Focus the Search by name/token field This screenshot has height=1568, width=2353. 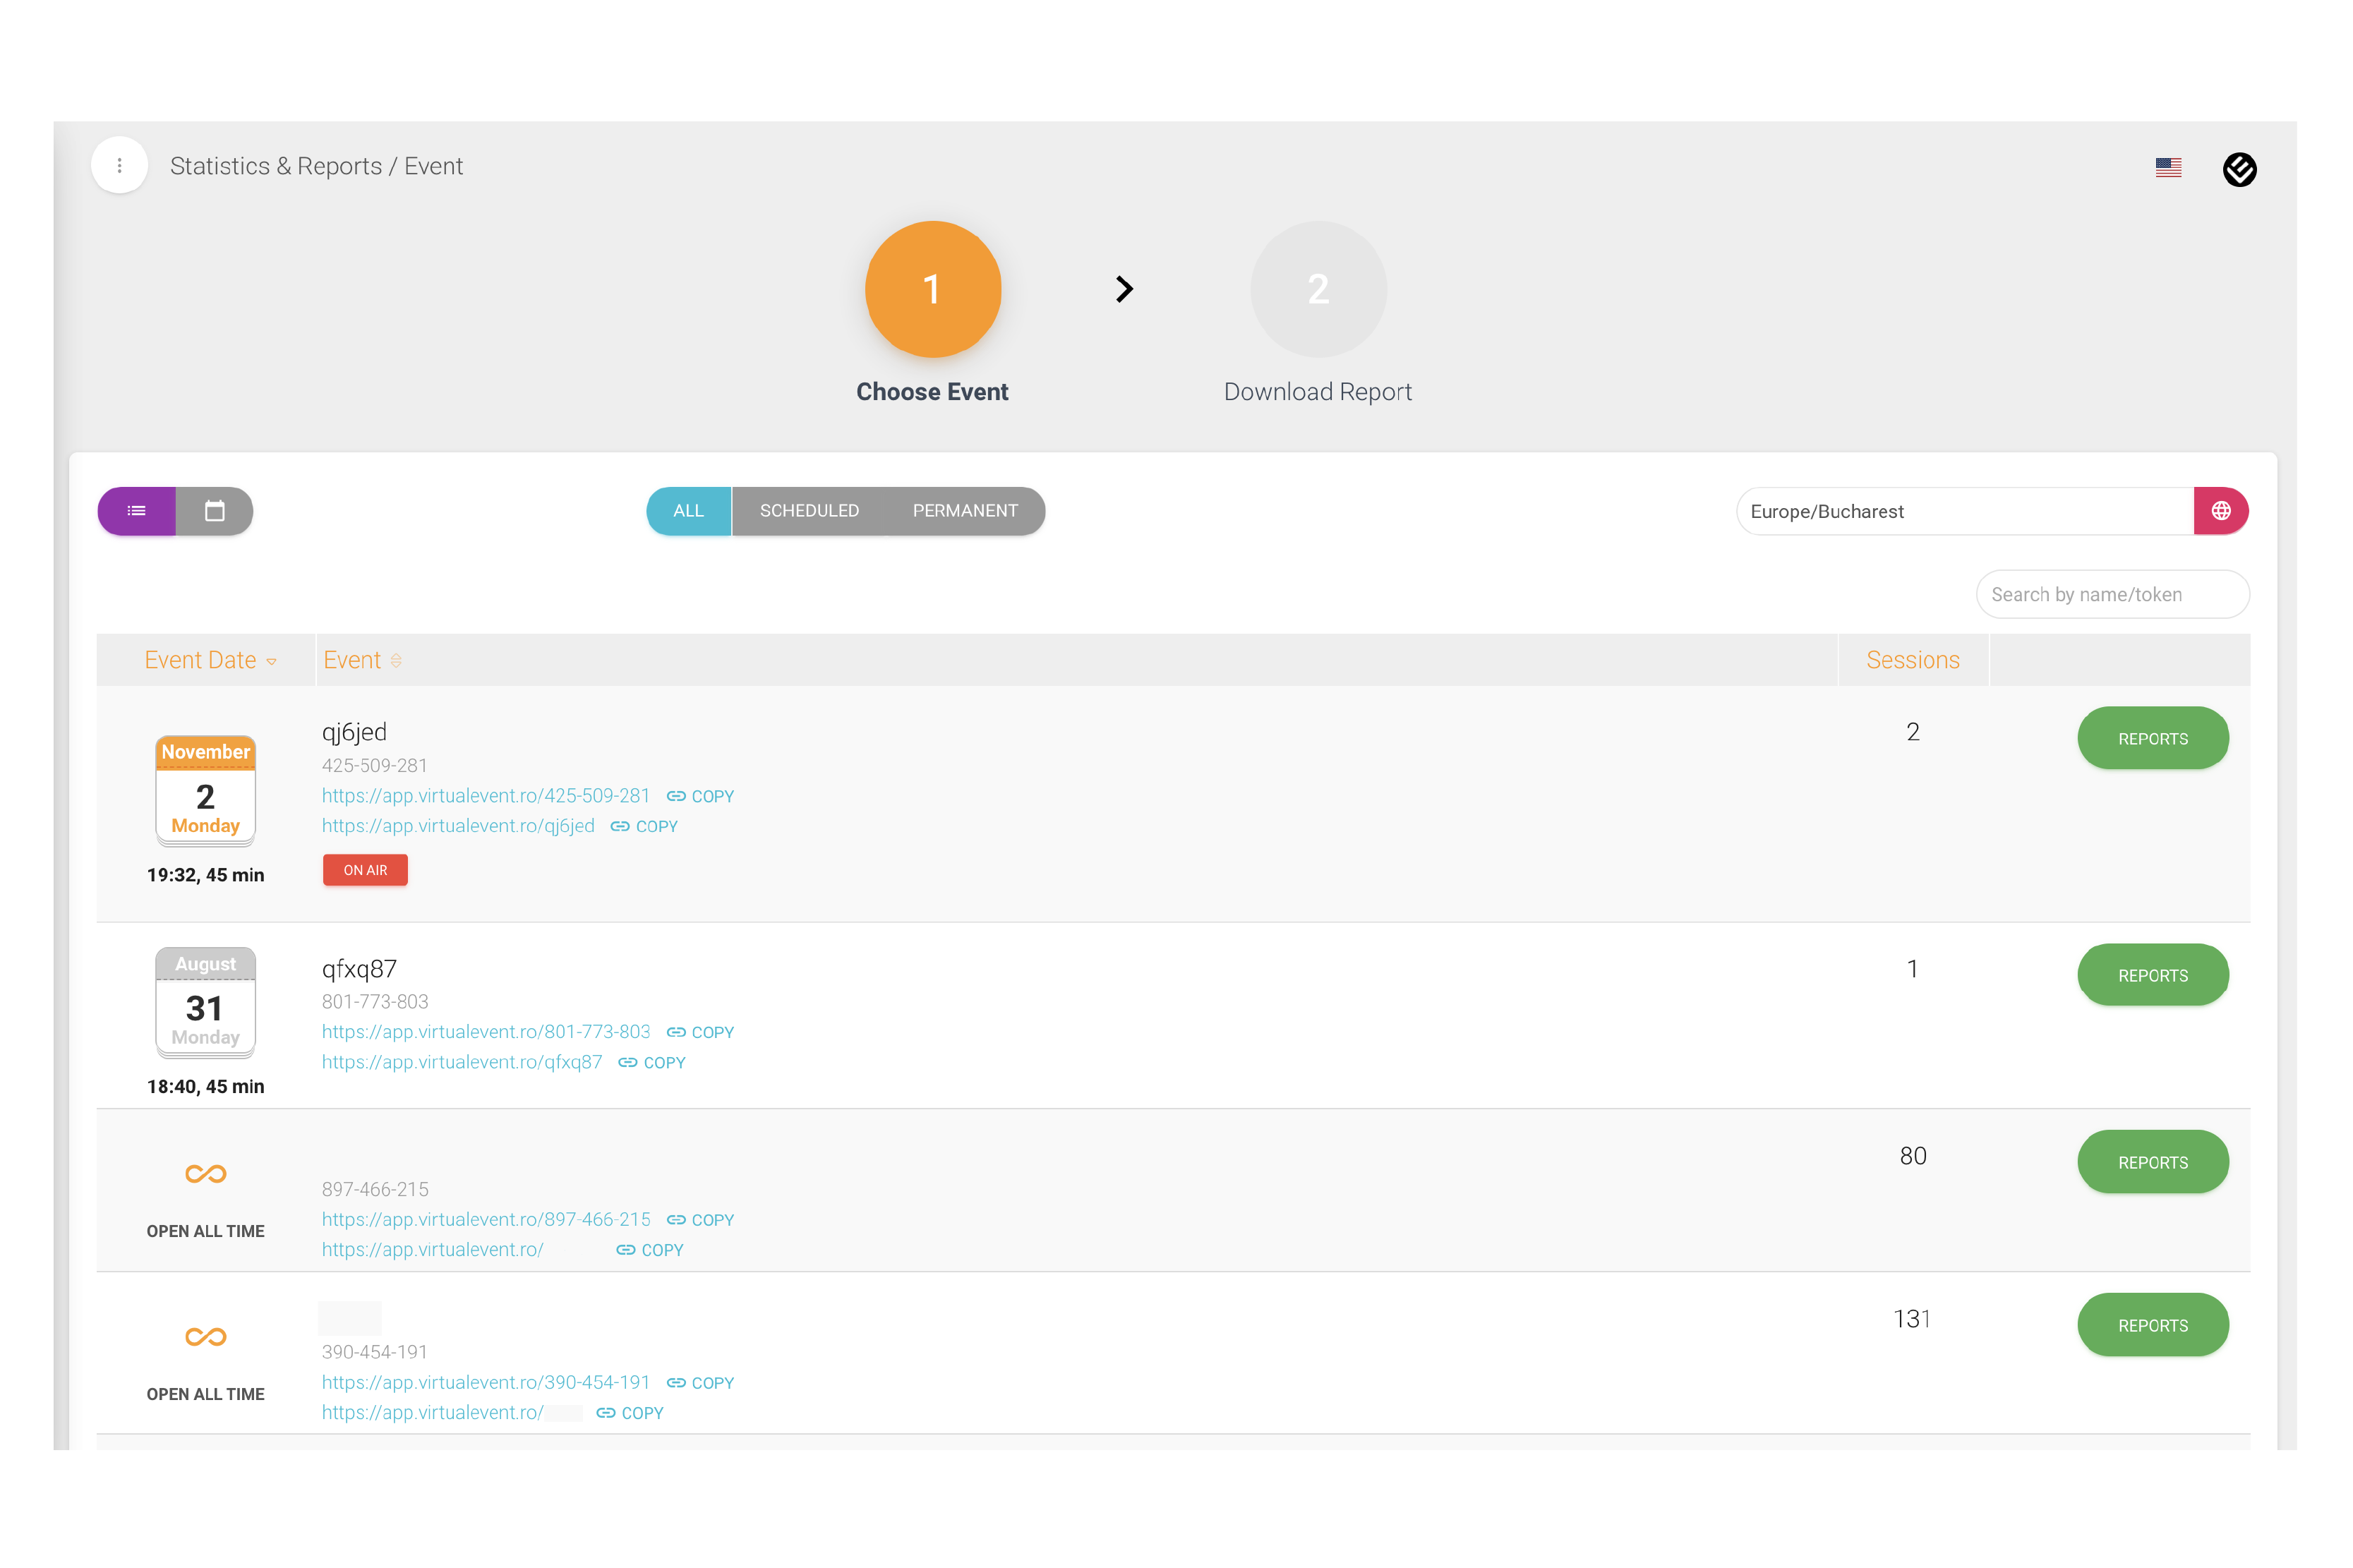pos(2112,594)
